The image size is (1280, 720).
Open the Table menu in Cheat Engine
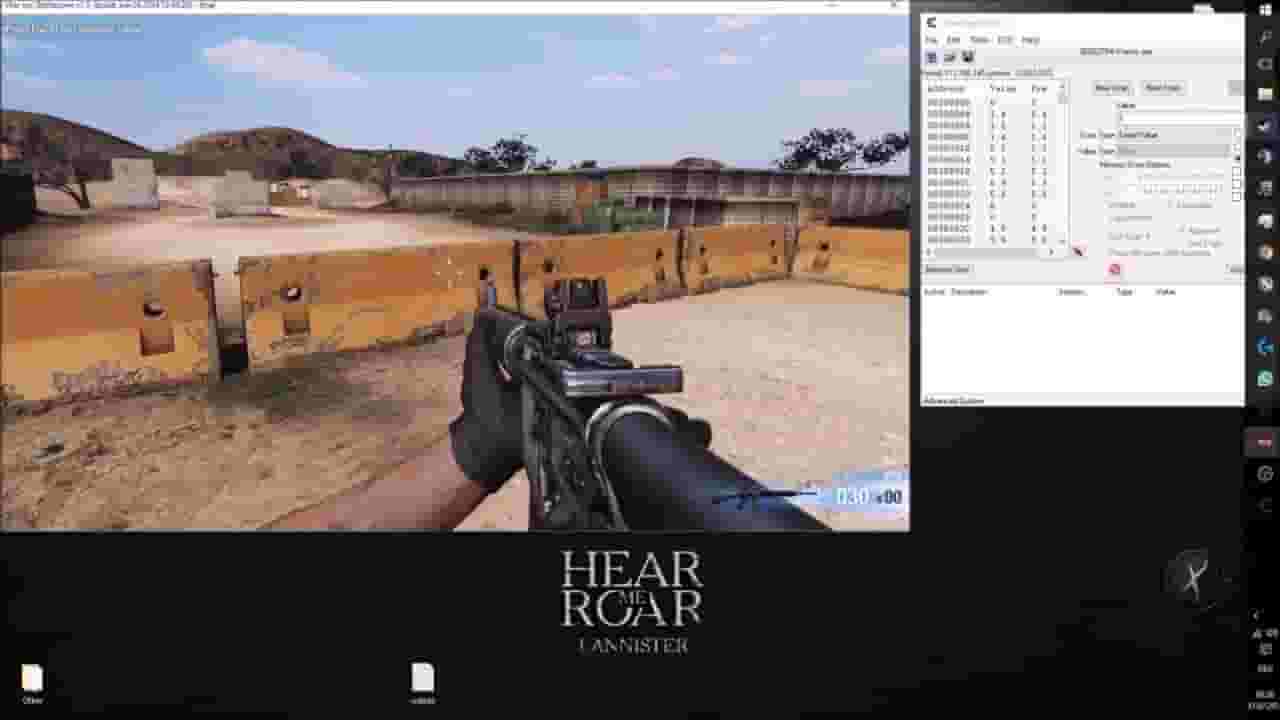979,40
